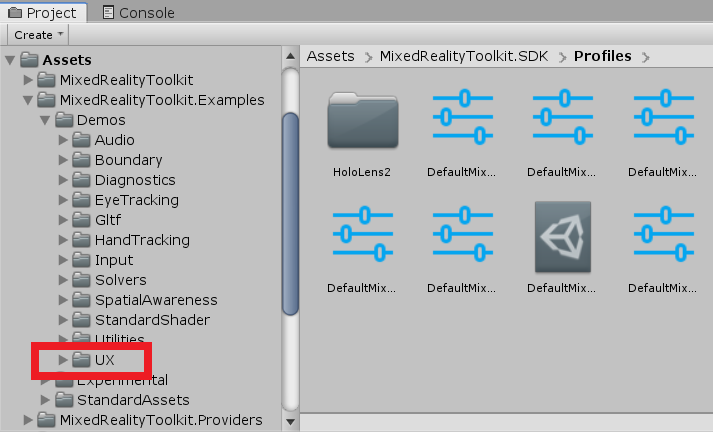Viewport: 713px width, 432px height.
Task: Select the 'SpatialAwareness' row label
Action: click(156, 300)
